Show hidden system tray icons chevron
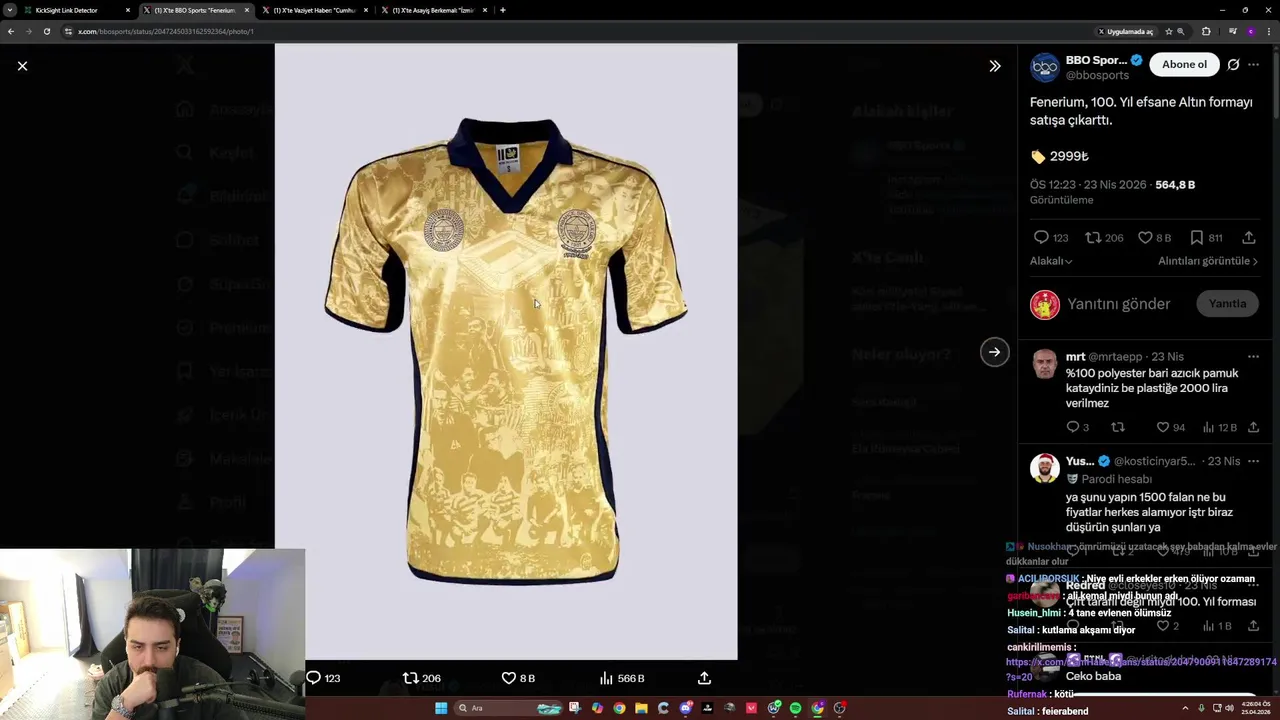1280x720 pixels. (1187, 708)
